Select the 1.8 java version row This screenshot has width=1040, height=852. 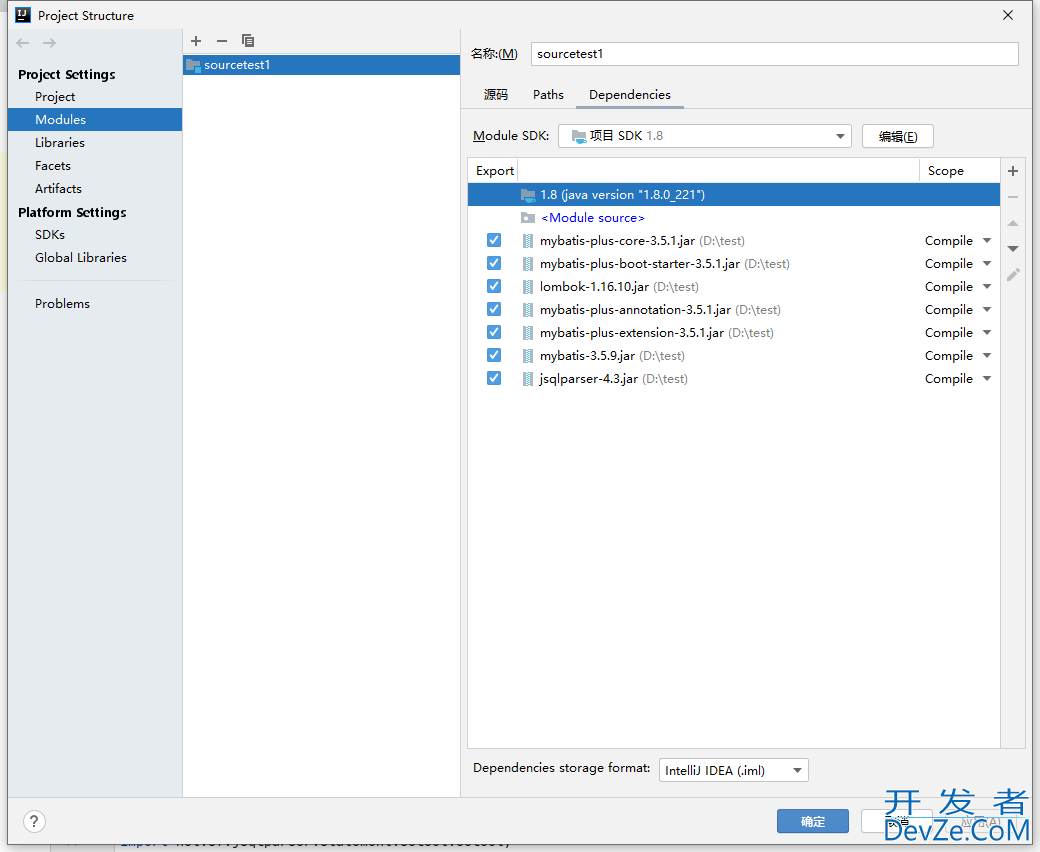(734, 195)
